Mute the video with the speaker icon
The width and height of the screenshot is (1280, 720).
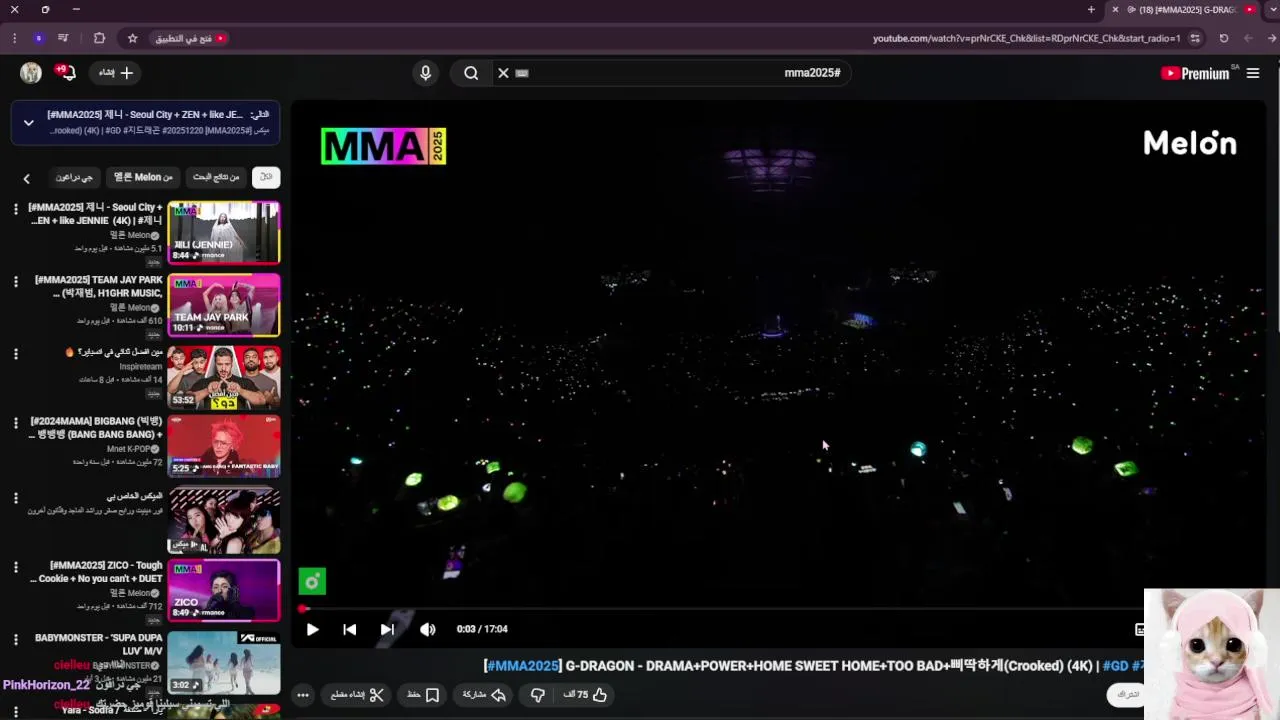[428, 629]
